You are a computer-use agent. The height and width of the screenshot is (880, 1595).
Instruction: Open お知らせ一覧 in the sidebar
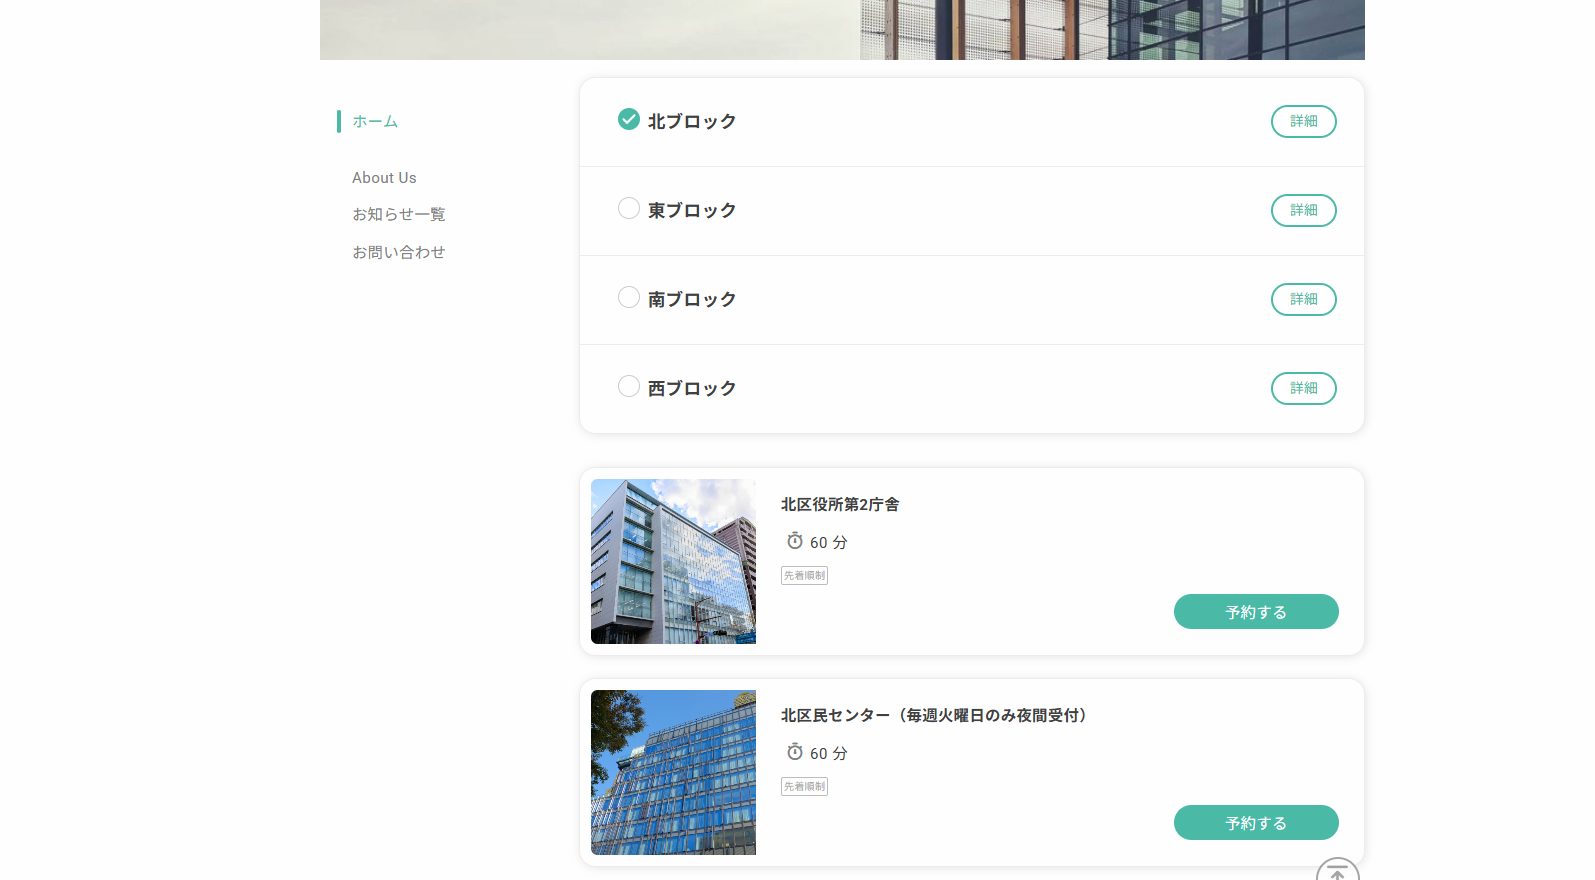[398, 215]
